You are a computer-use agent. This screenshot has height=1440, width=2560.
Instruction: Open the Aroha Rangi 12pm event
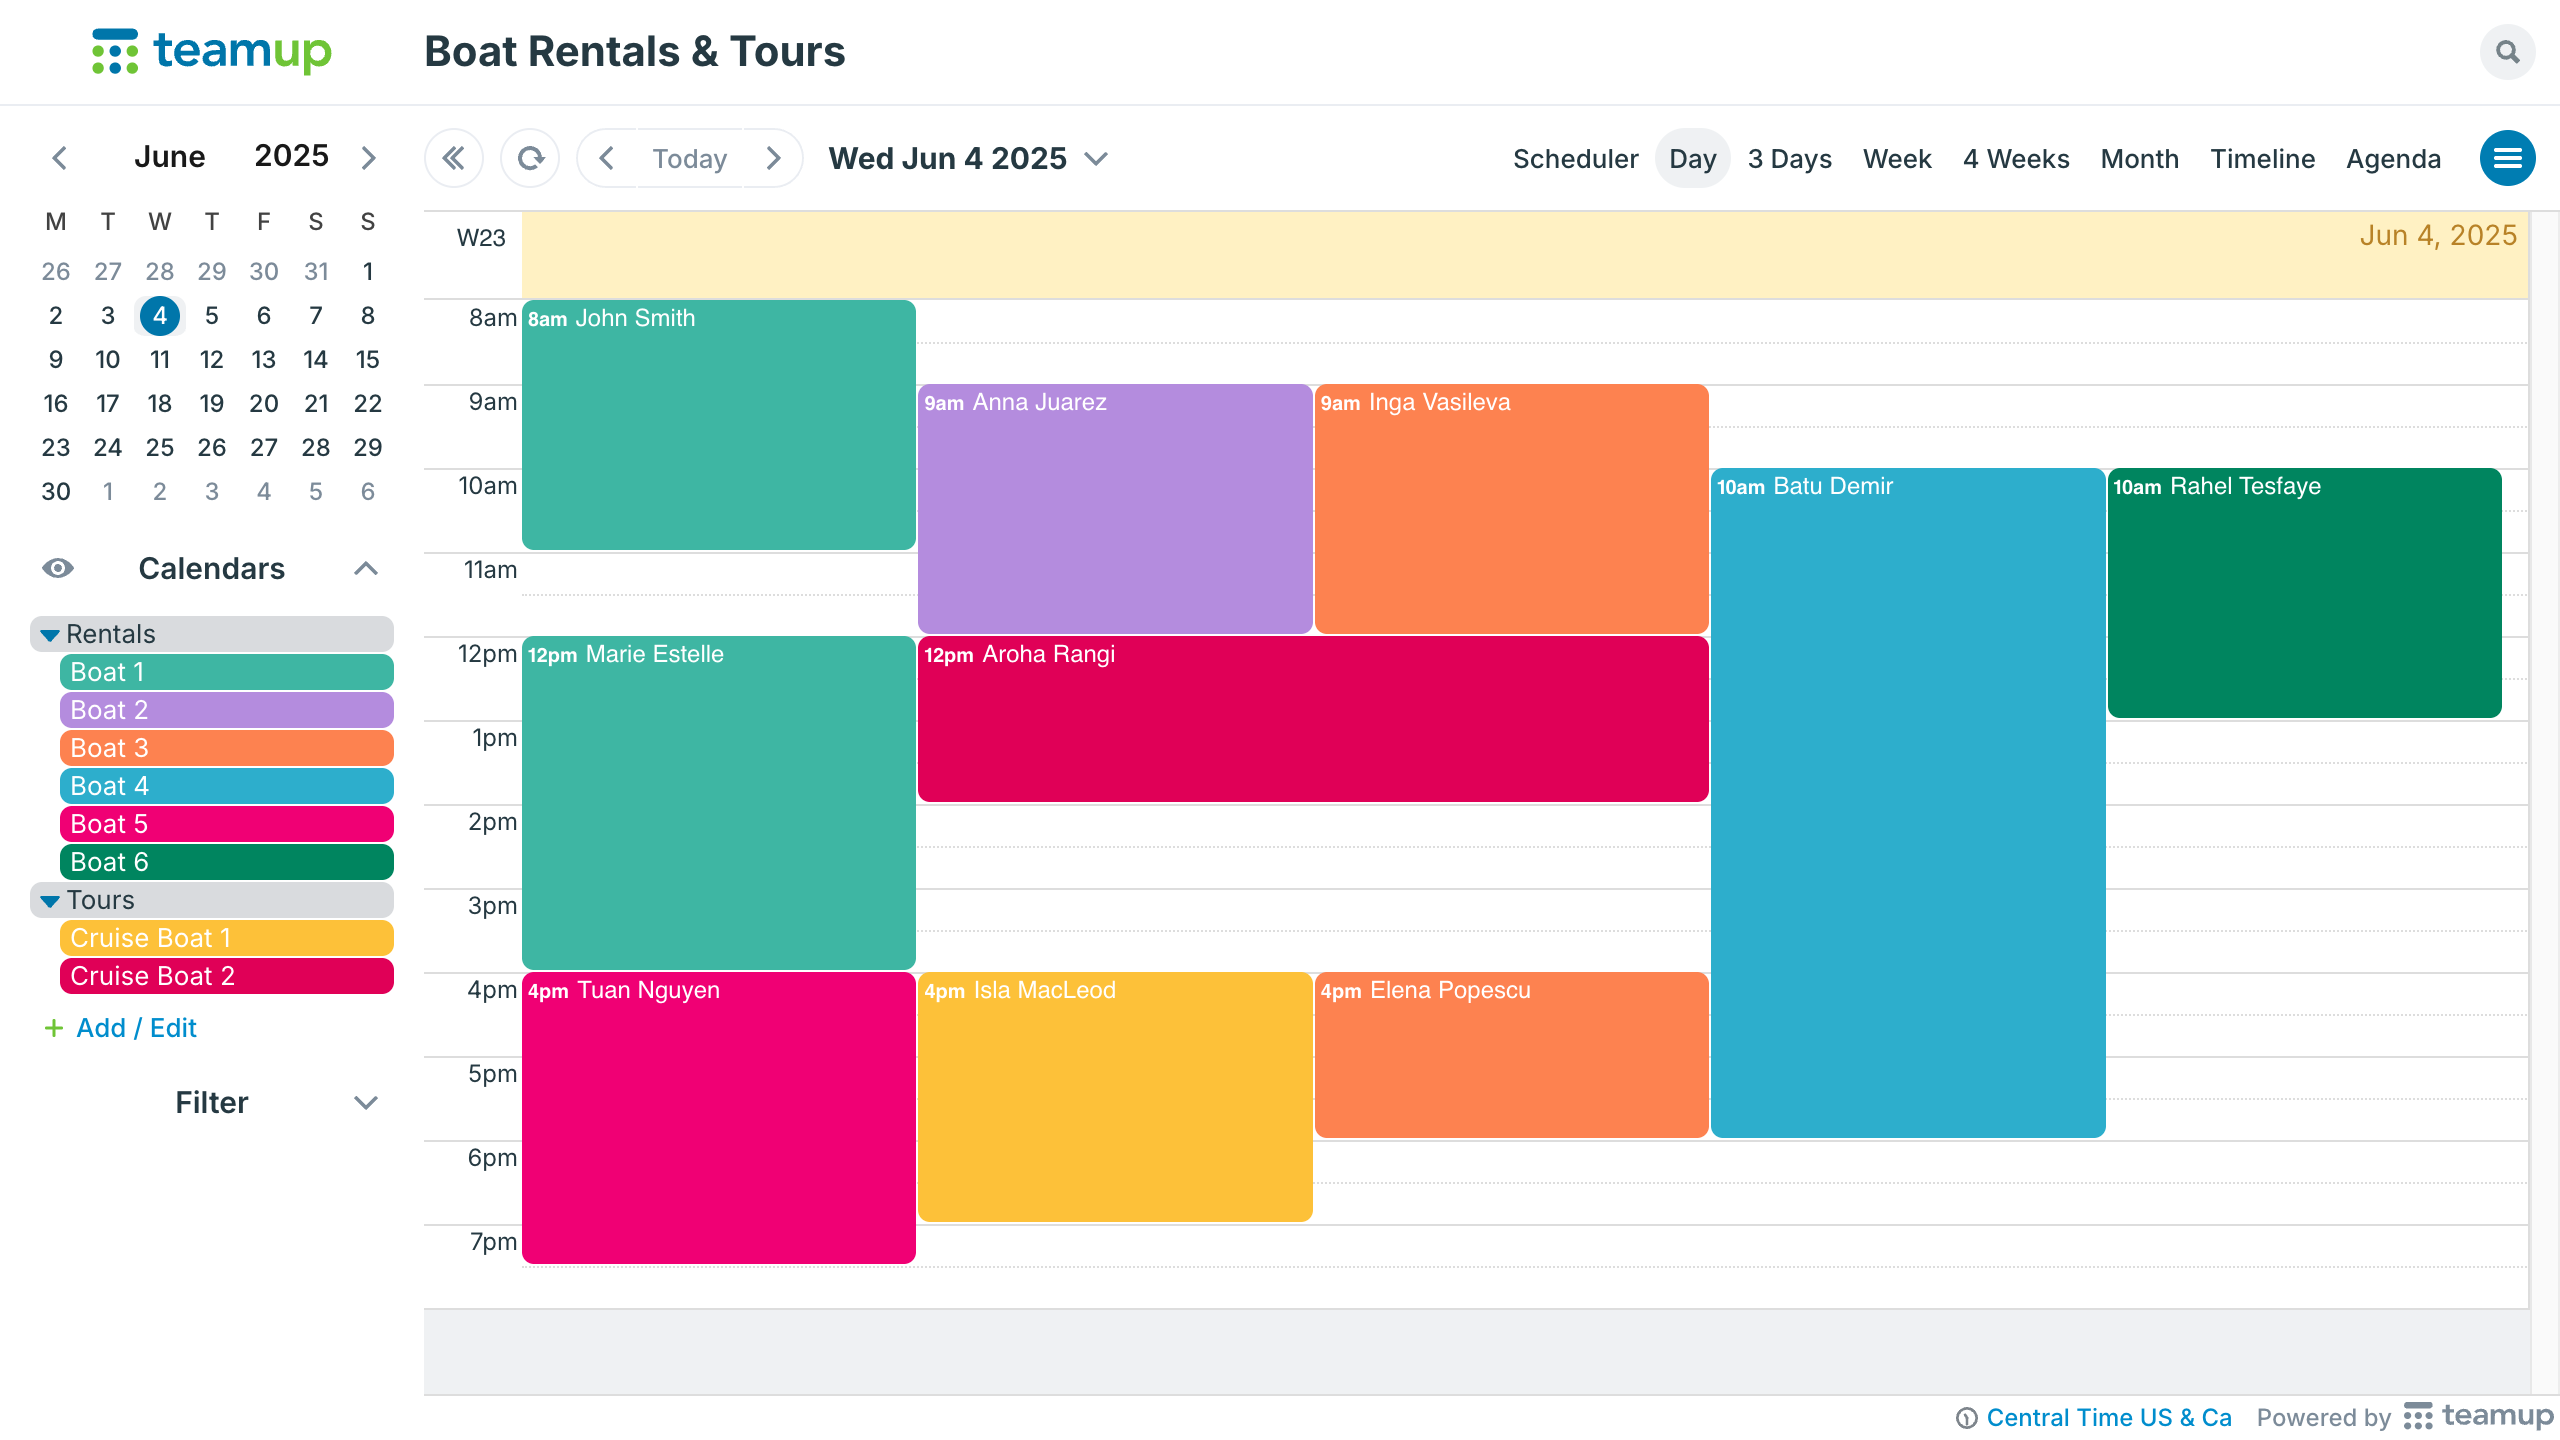click(1312, 718)
